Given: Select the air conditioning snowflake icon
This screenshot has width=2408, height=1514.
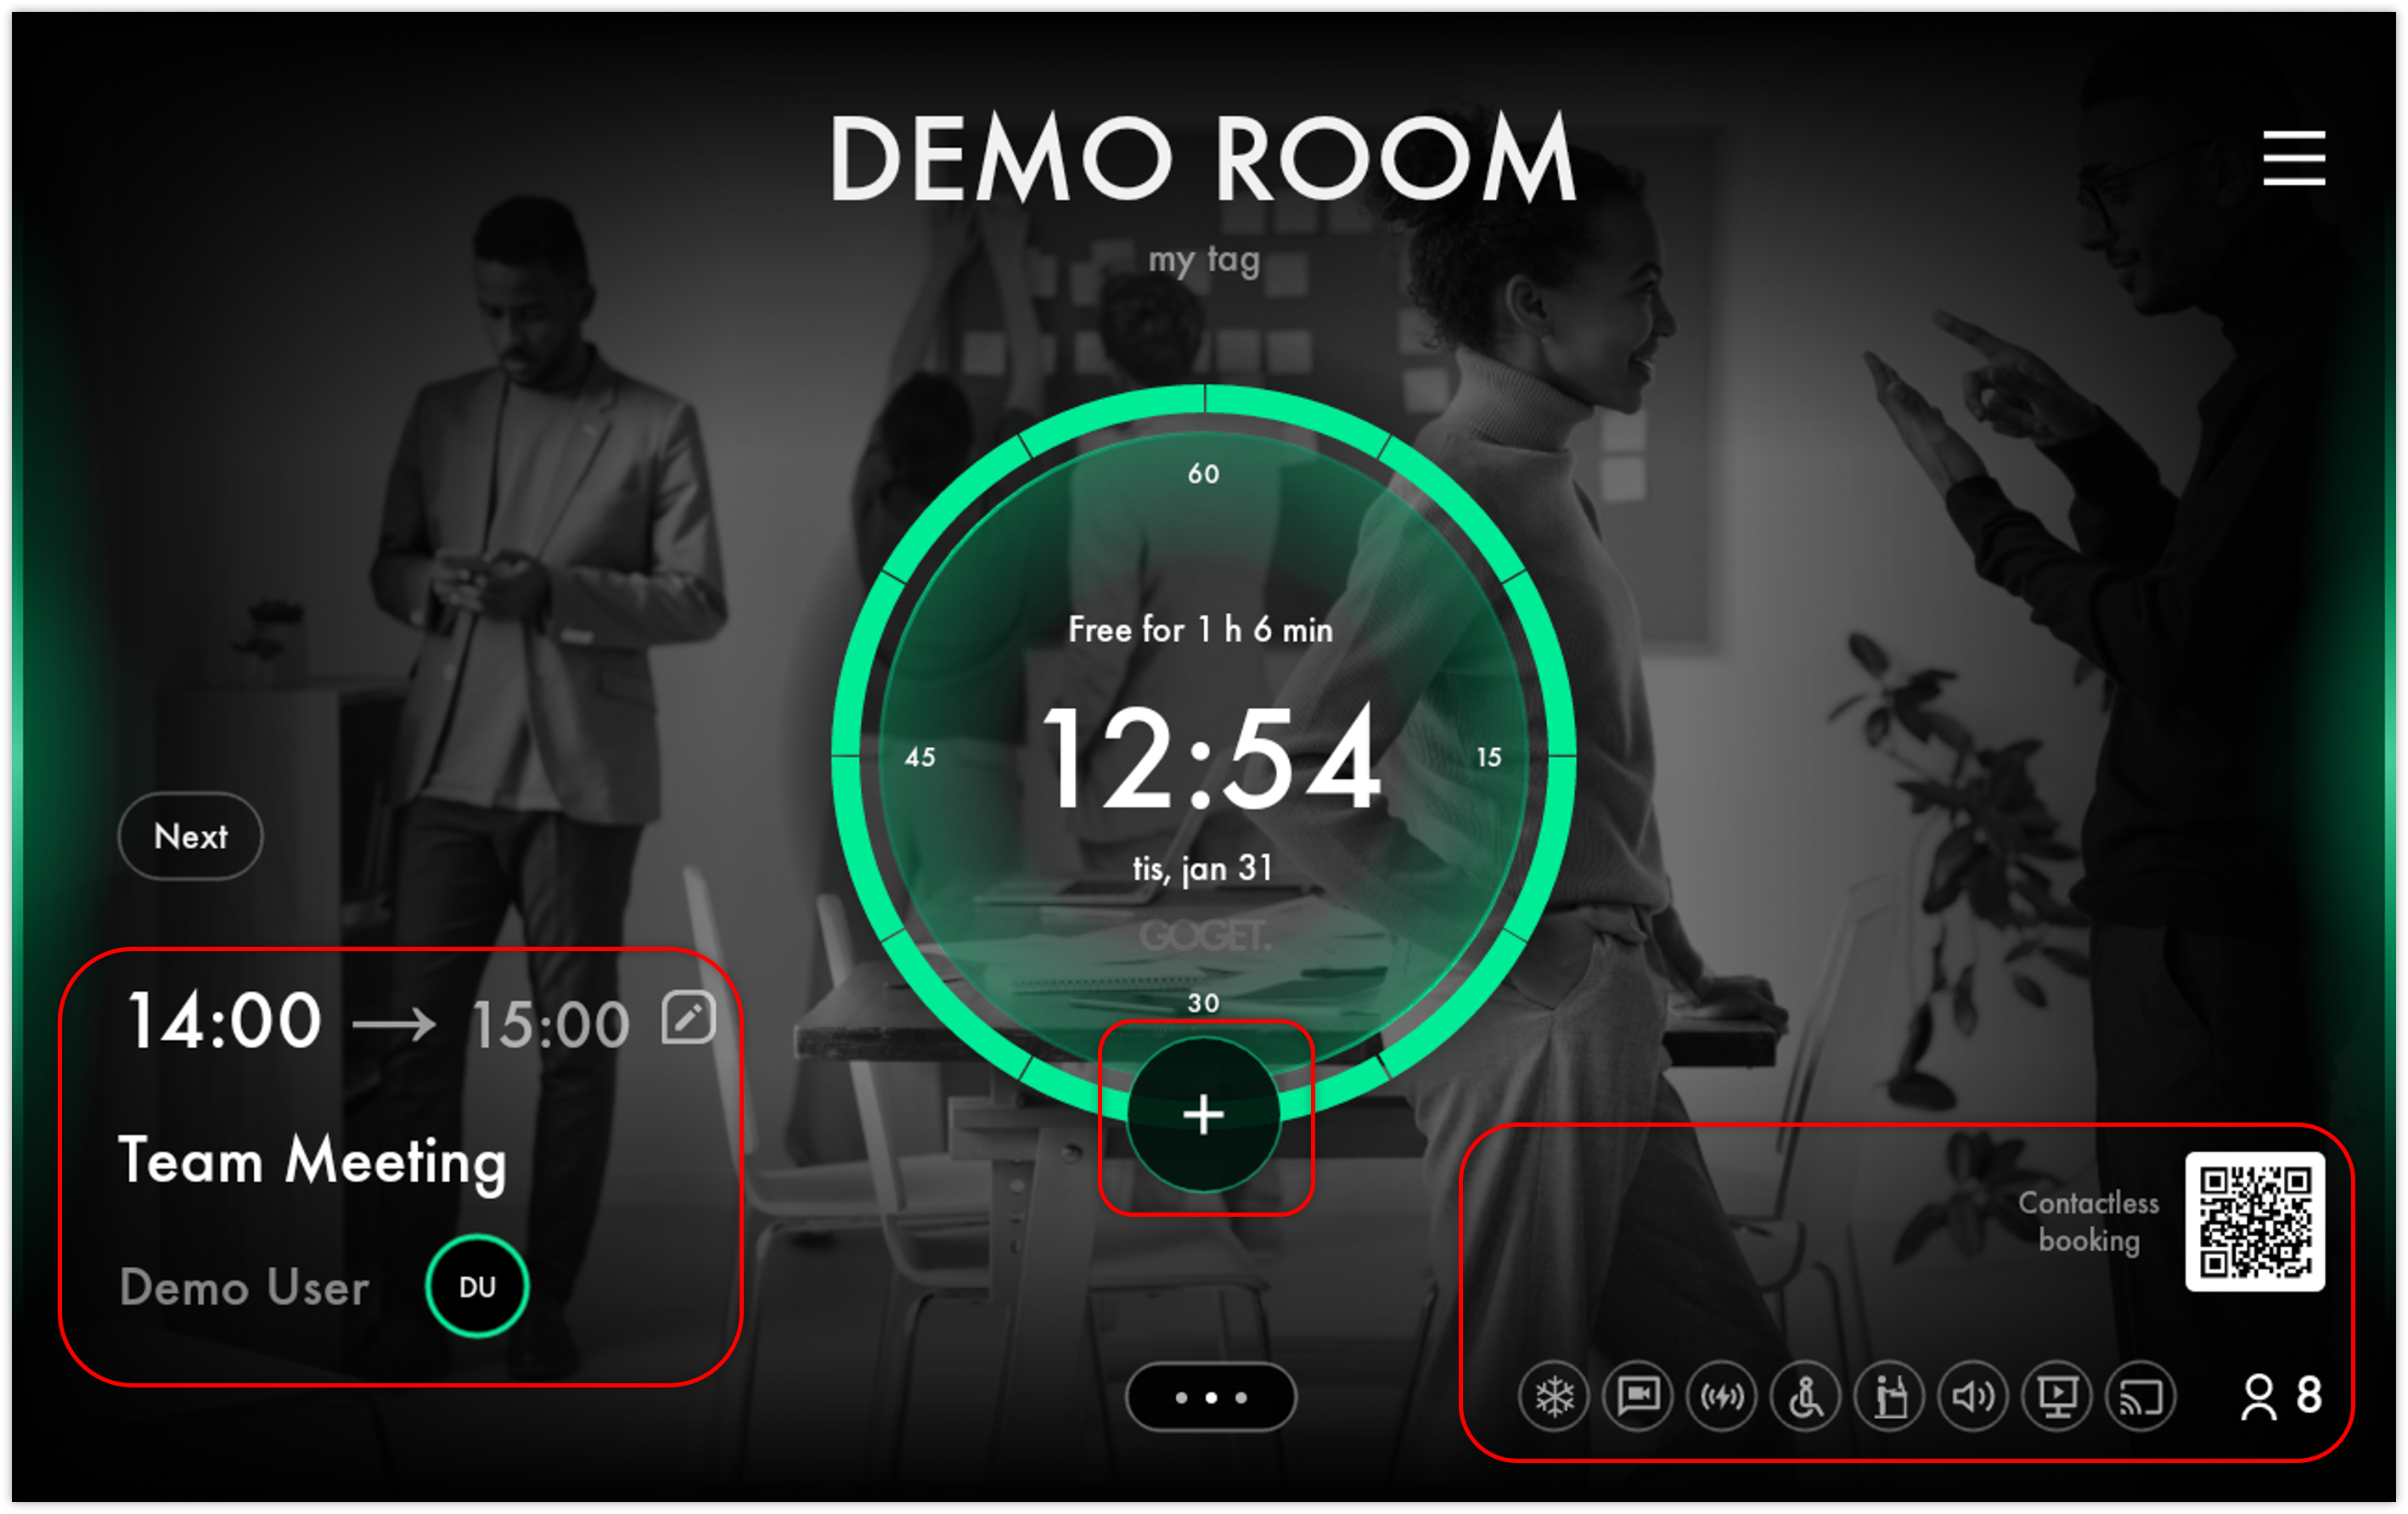Looking at the screenshot, I should click(x=1554, y=1396).
